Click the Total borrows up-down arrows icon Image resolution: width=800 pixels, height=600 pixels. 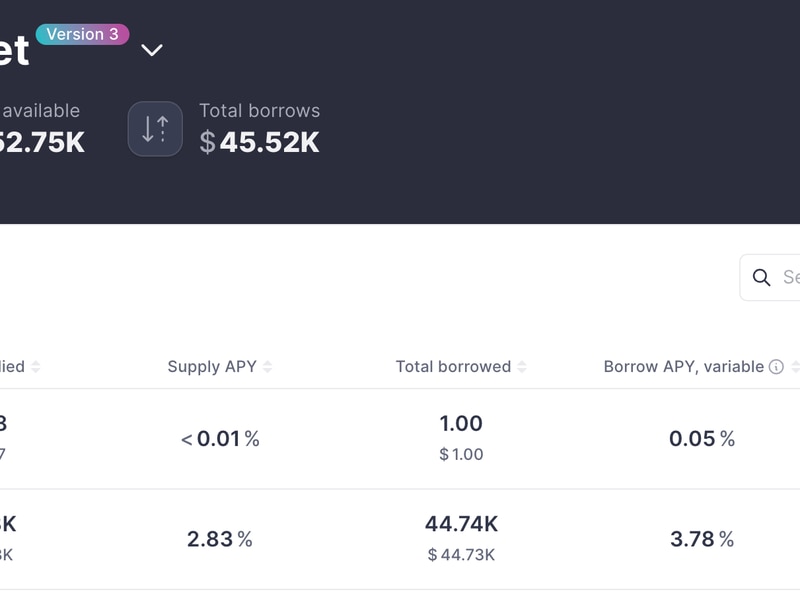coord(155,129)
